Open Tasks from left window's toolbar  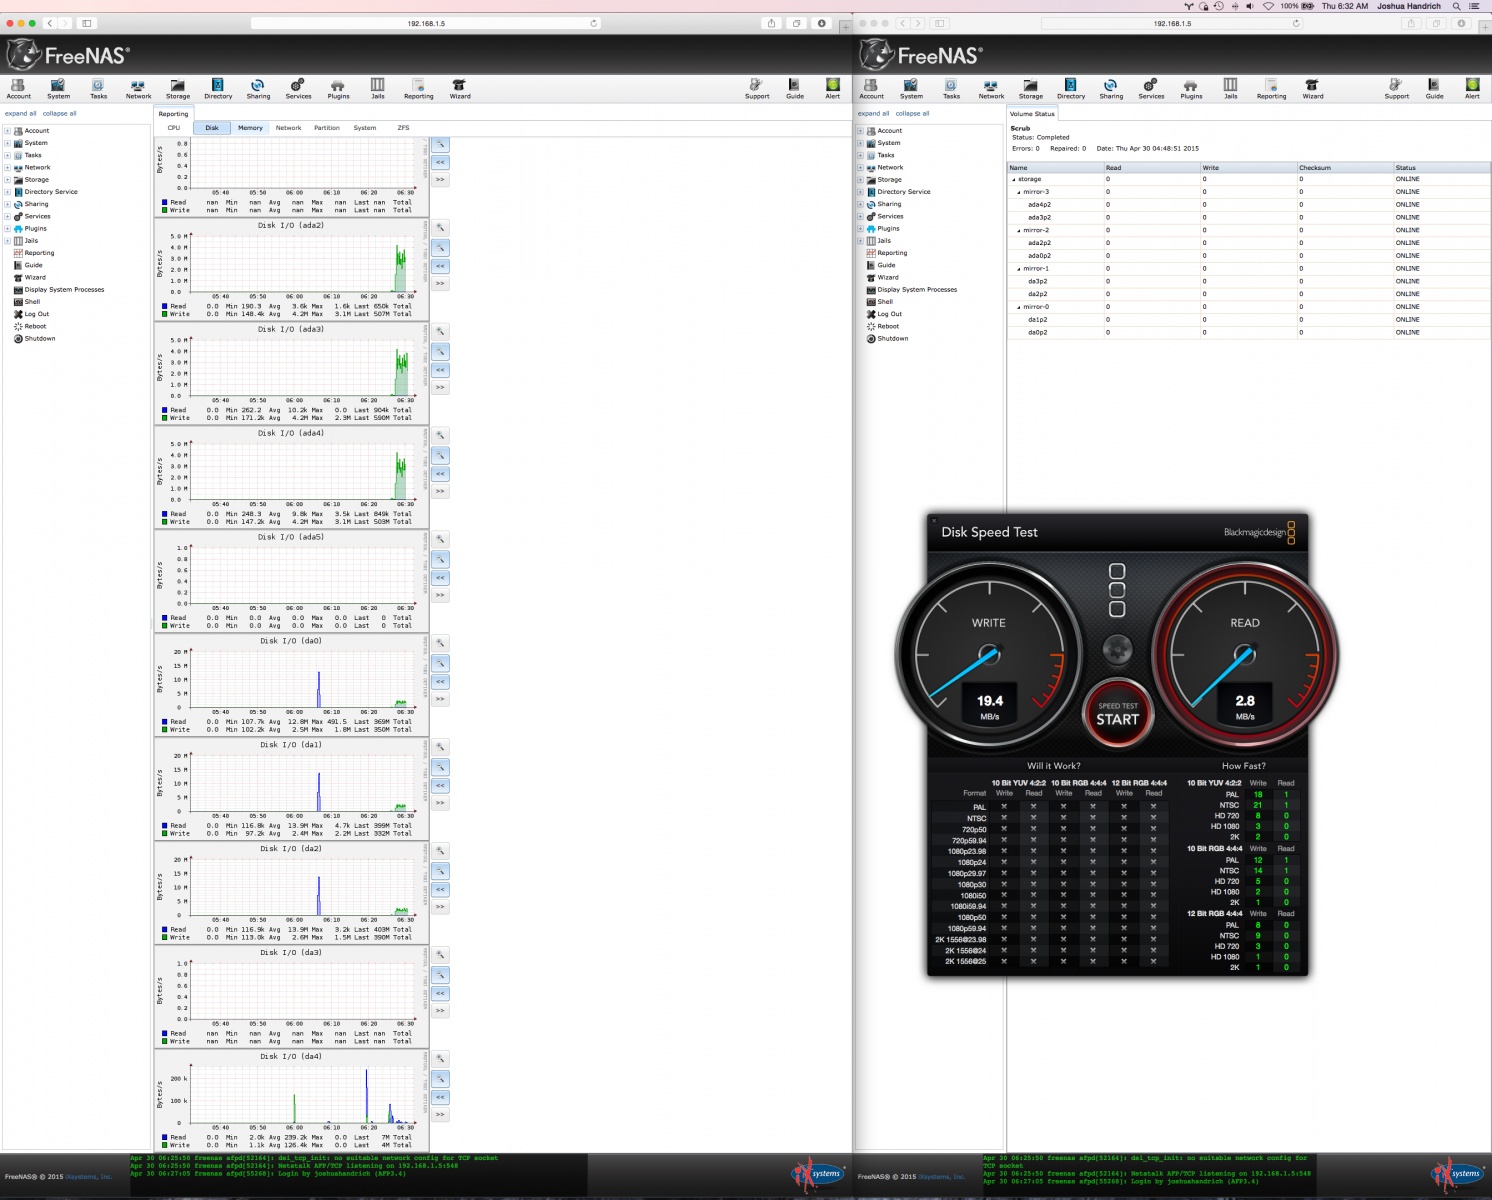click(x=98, y=89)
